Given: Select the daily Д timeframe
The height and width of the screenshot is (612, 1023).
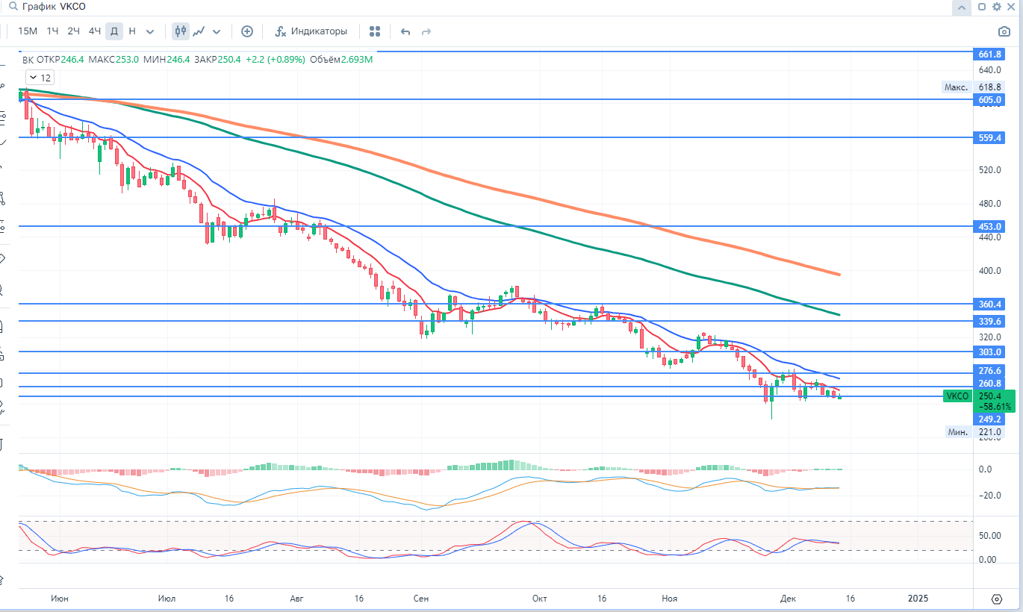Looking at the screenshot, I should [114, 31].
